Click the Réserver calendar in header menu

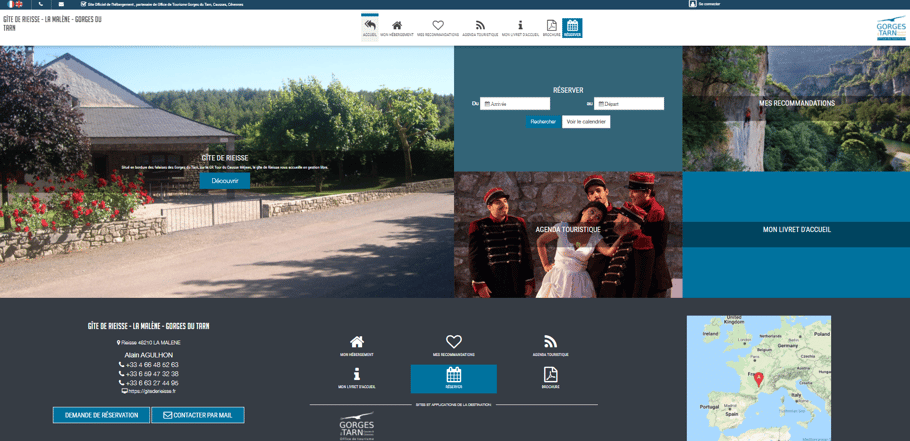[572, 28]
